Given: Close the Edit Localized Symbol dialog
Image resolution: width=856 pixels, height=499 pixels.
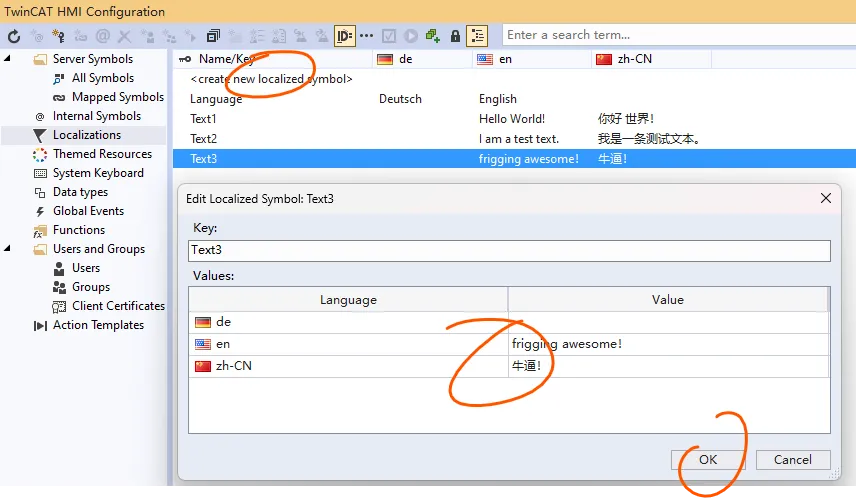Looking at the screenshot, I should [825, 198].
